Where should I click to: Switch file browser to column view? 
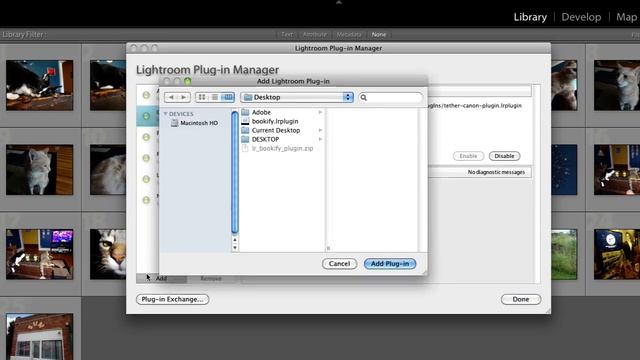[x=228, y=97]
